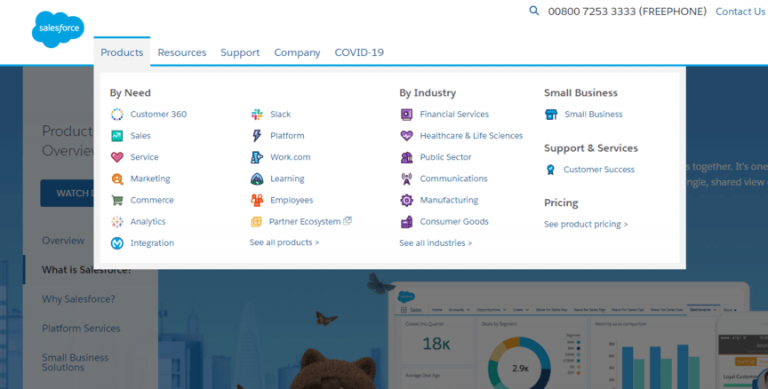
Task: Click the Financial Services safe icon
Action: [x=407, y=115]
